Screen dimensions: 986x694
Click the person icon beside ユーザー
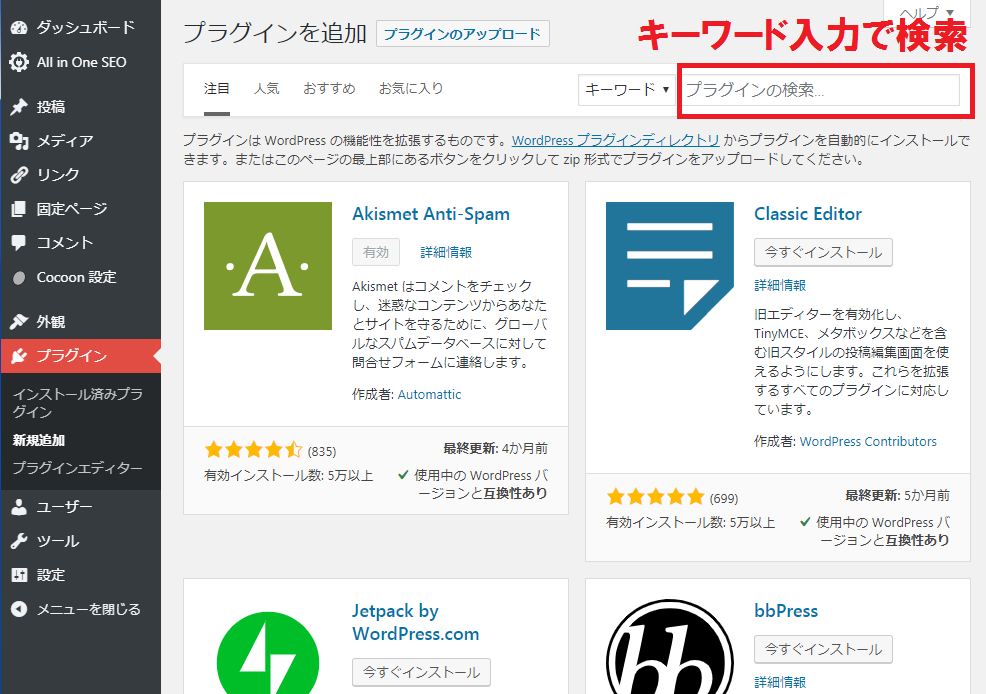(19, 507)
